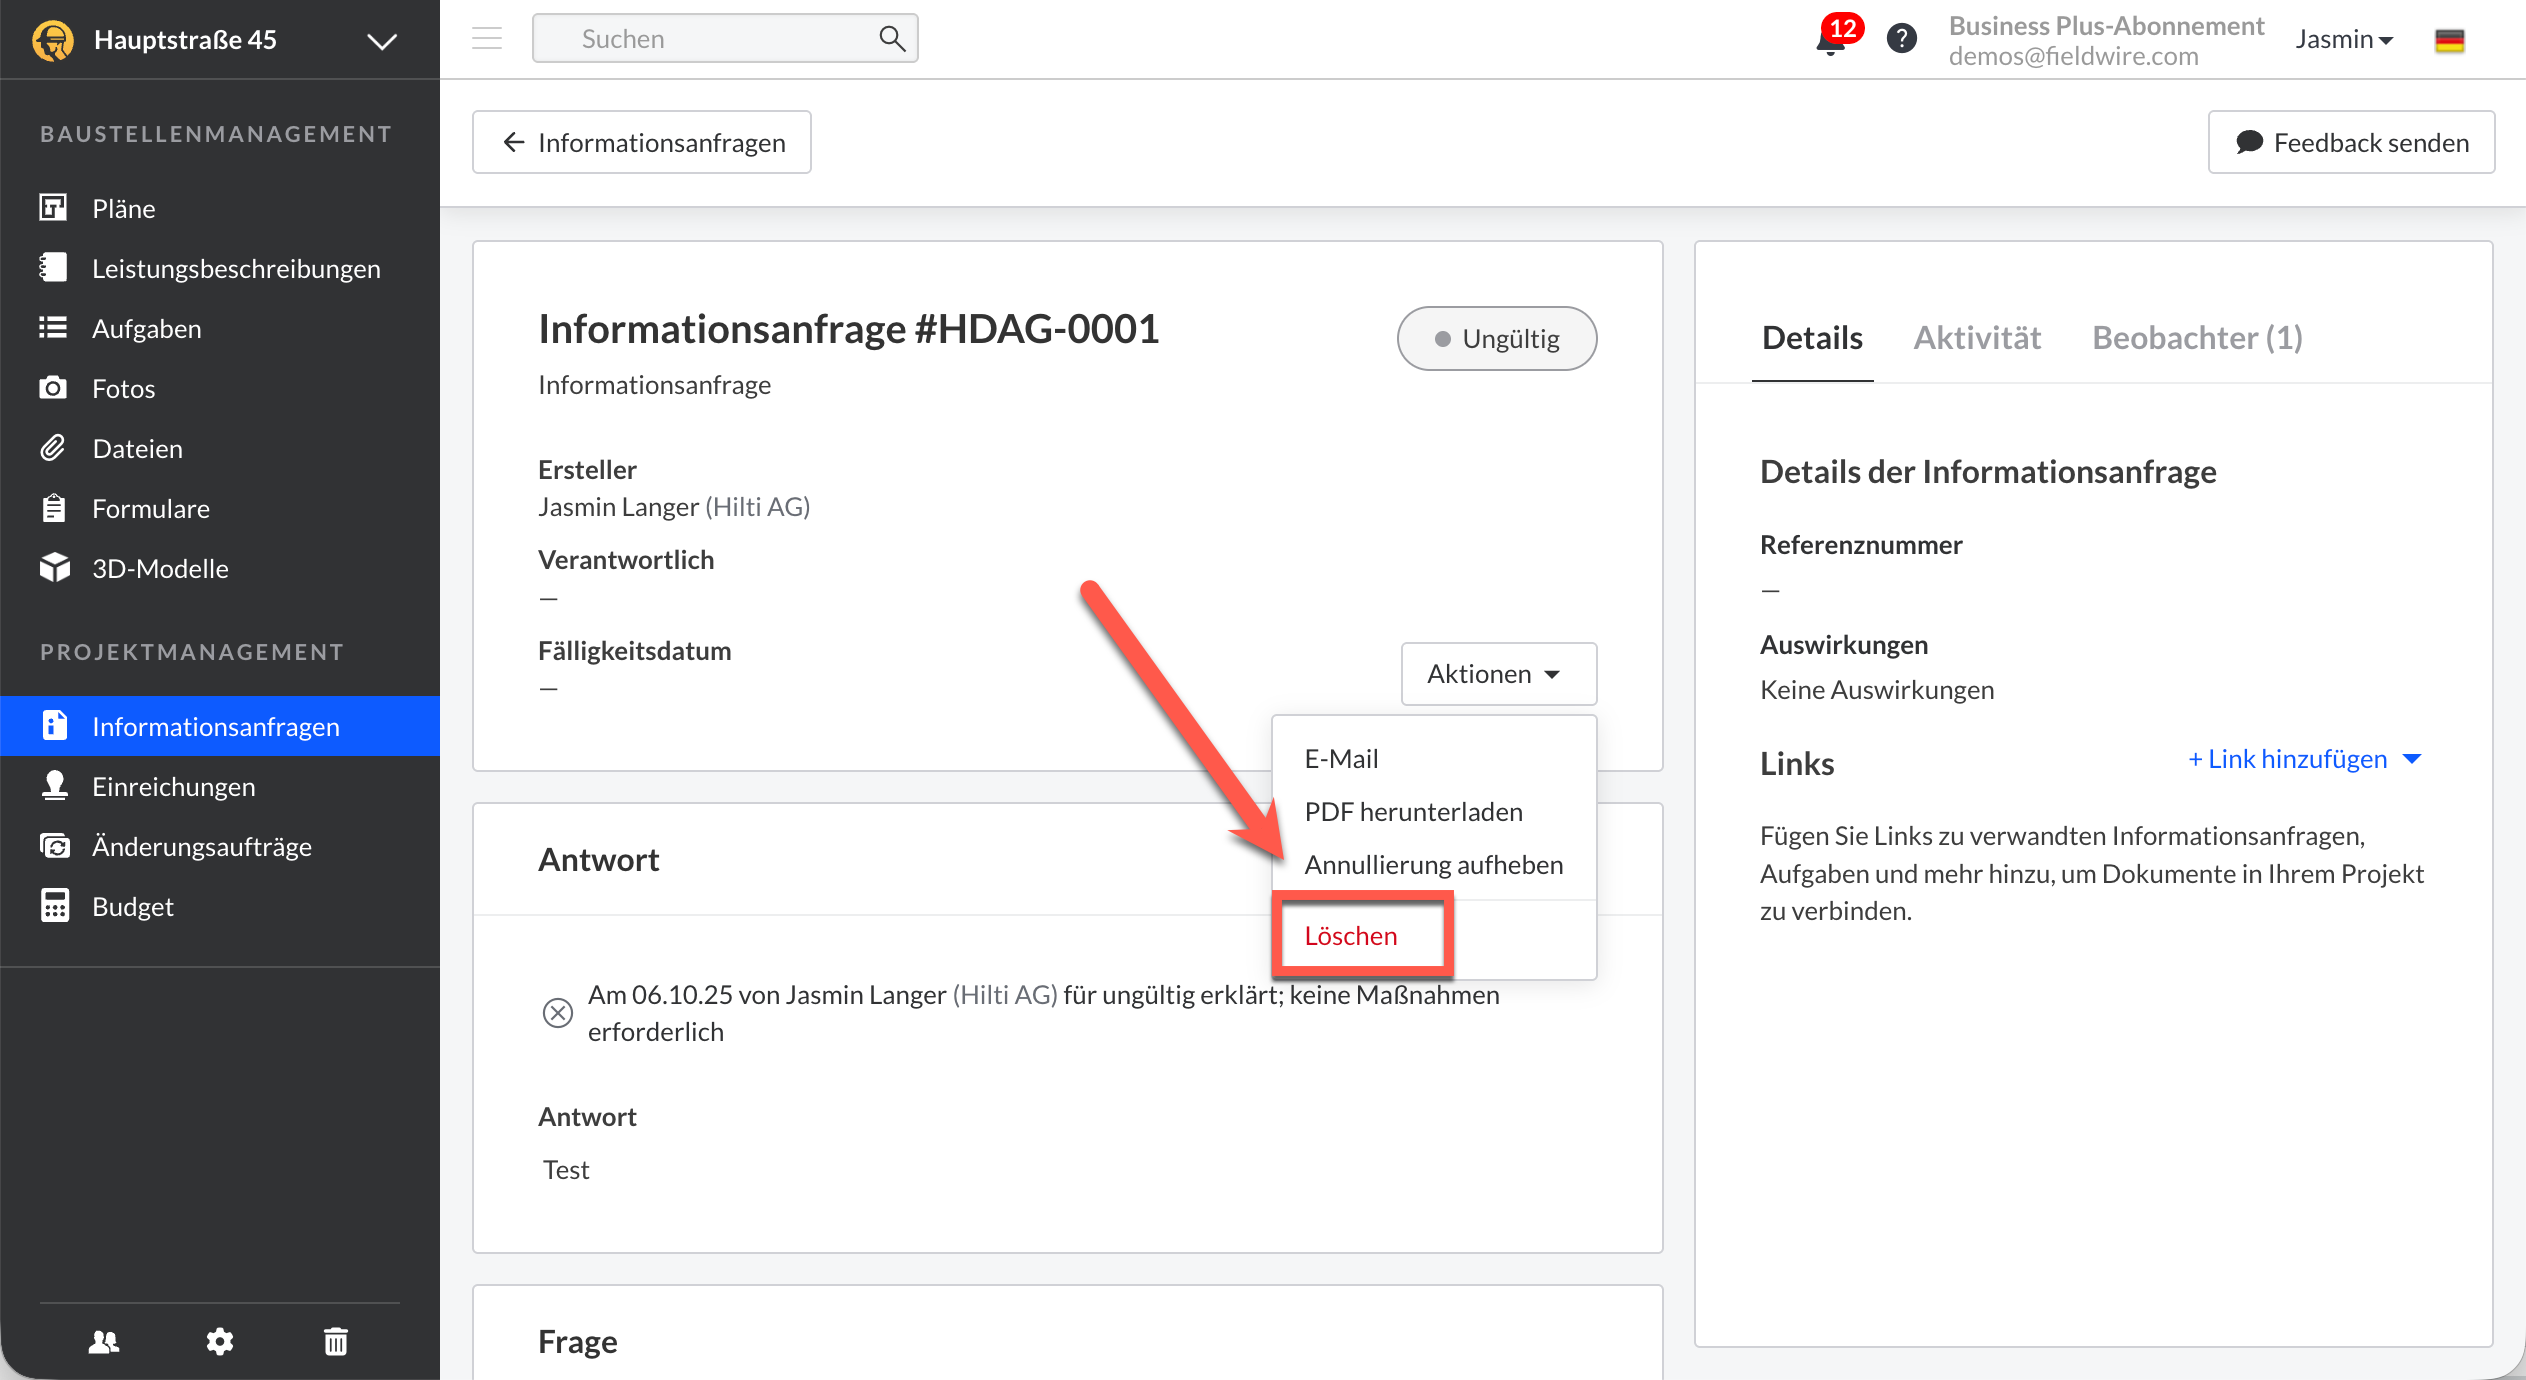The width and height of the screenshot is (2526, 1380).
Task: Click the German flag language icon
Action: [2449, 40]
